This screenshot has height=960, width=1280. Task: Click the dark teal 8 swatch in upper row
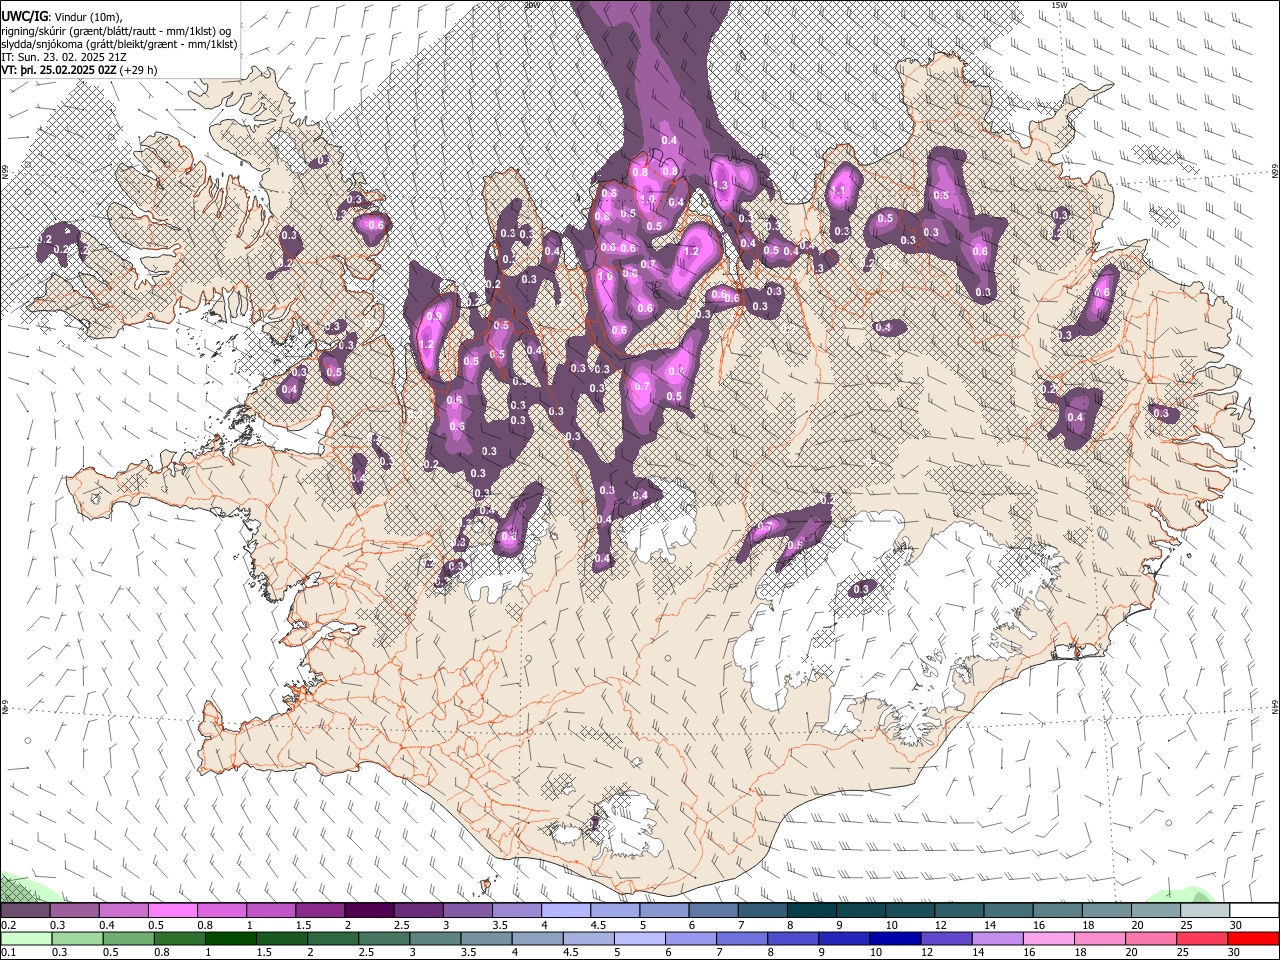point(812,911)
